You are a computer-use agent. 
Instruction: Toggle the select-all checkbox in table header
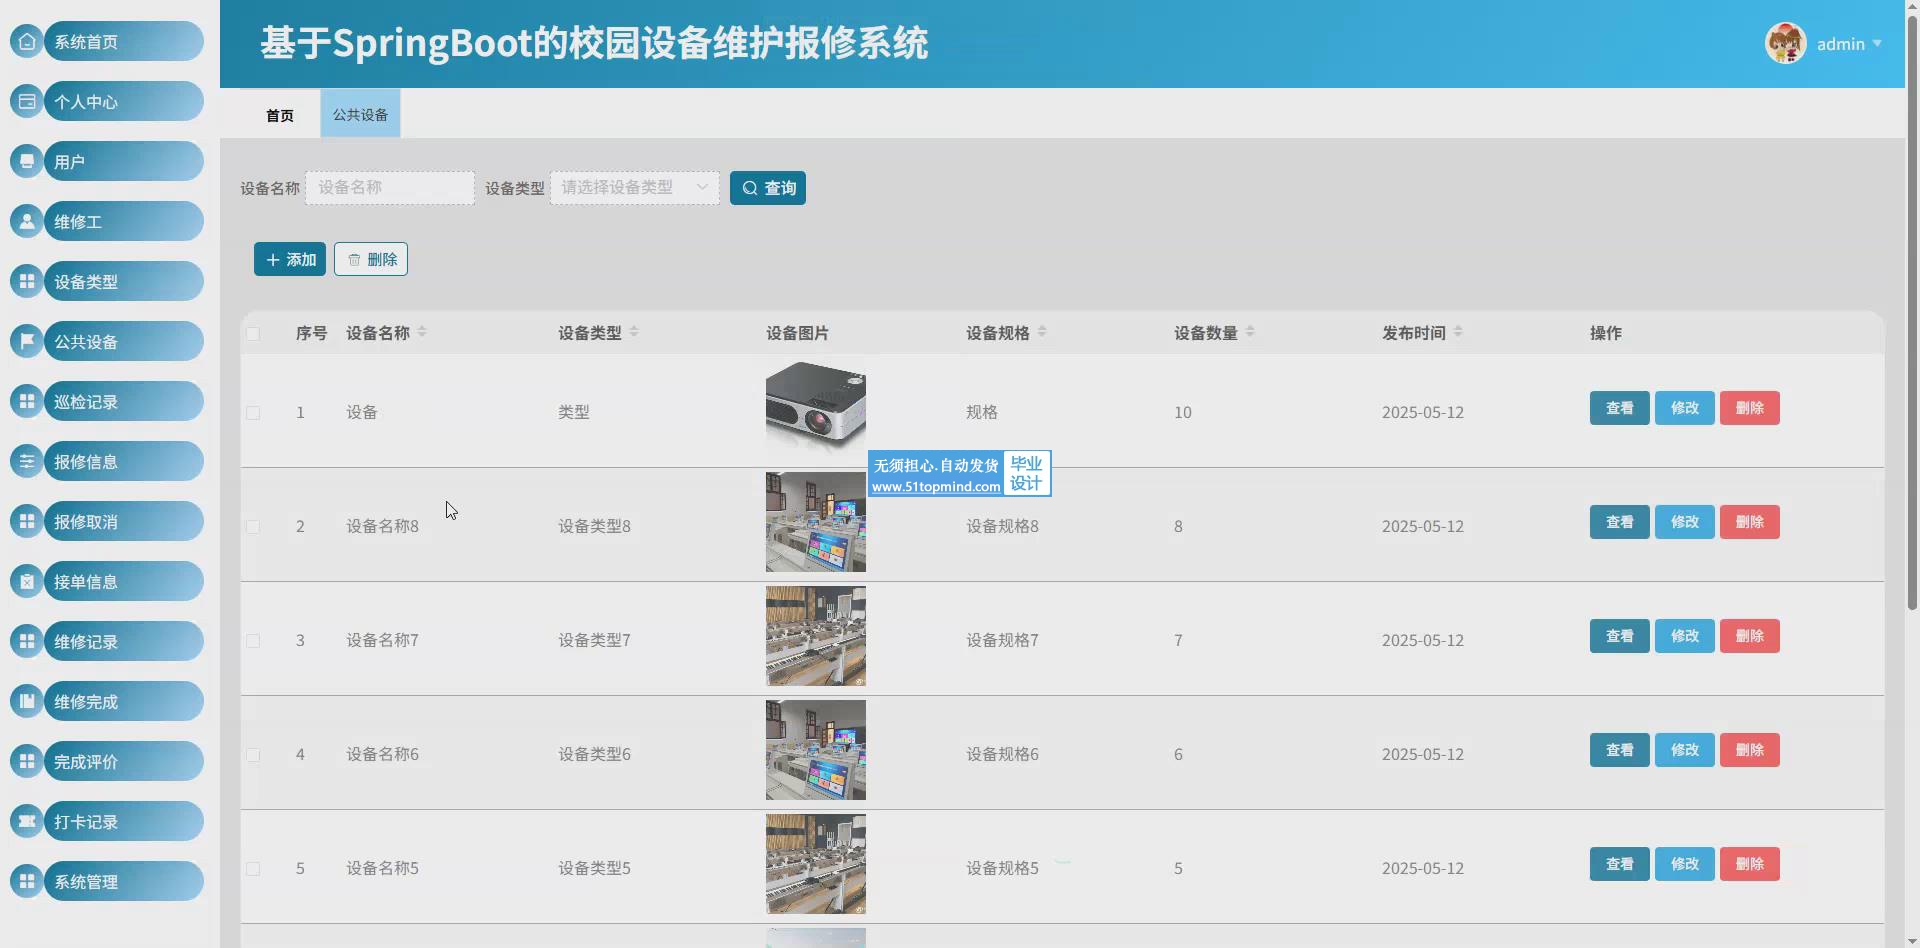253,334
